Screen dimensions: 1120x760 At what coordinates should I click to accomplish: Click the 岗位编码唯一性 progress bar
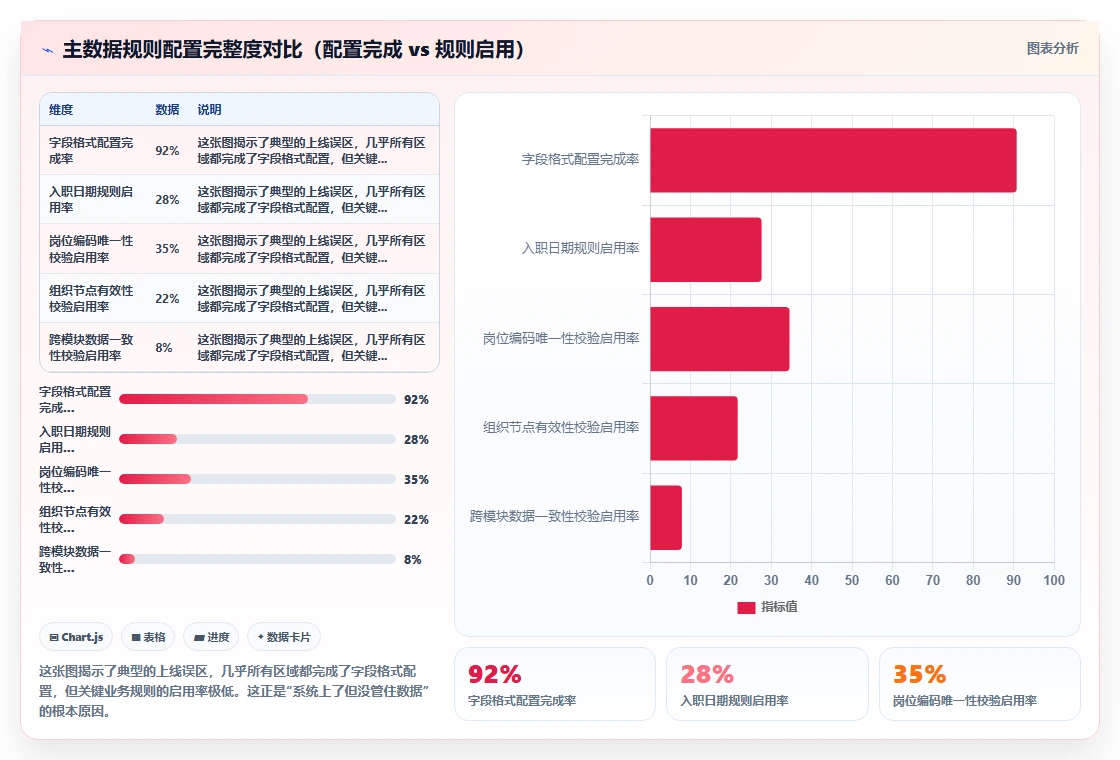(257, 479)
